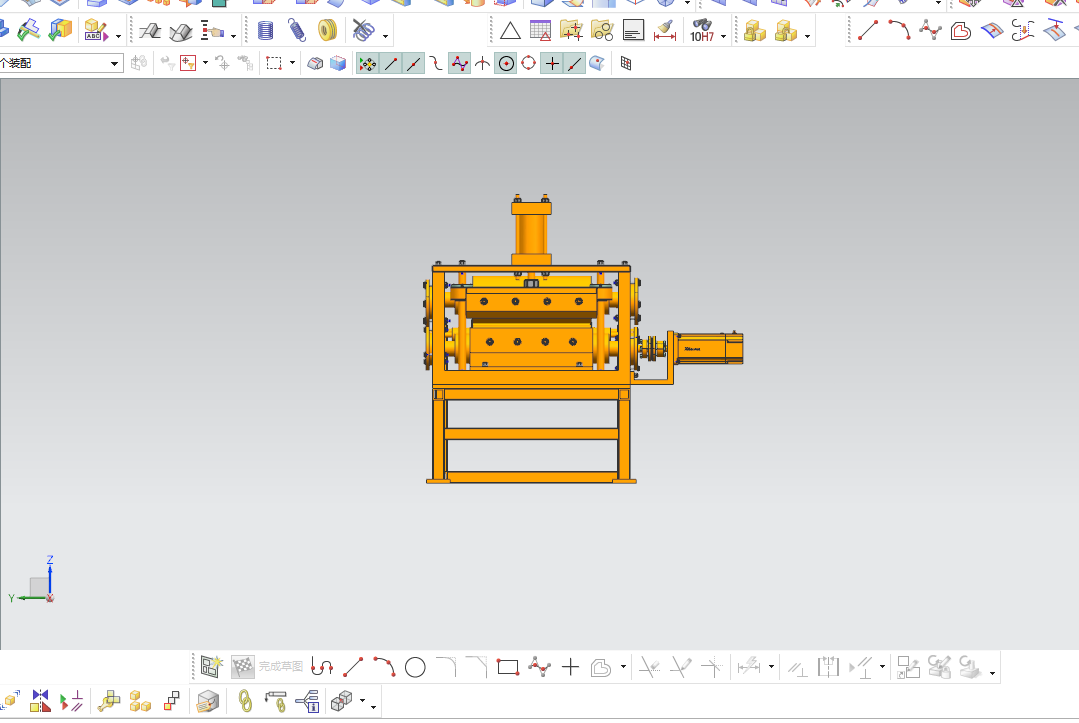
Task: Open the calendar table with triangle icon
Action: [540, 31]
